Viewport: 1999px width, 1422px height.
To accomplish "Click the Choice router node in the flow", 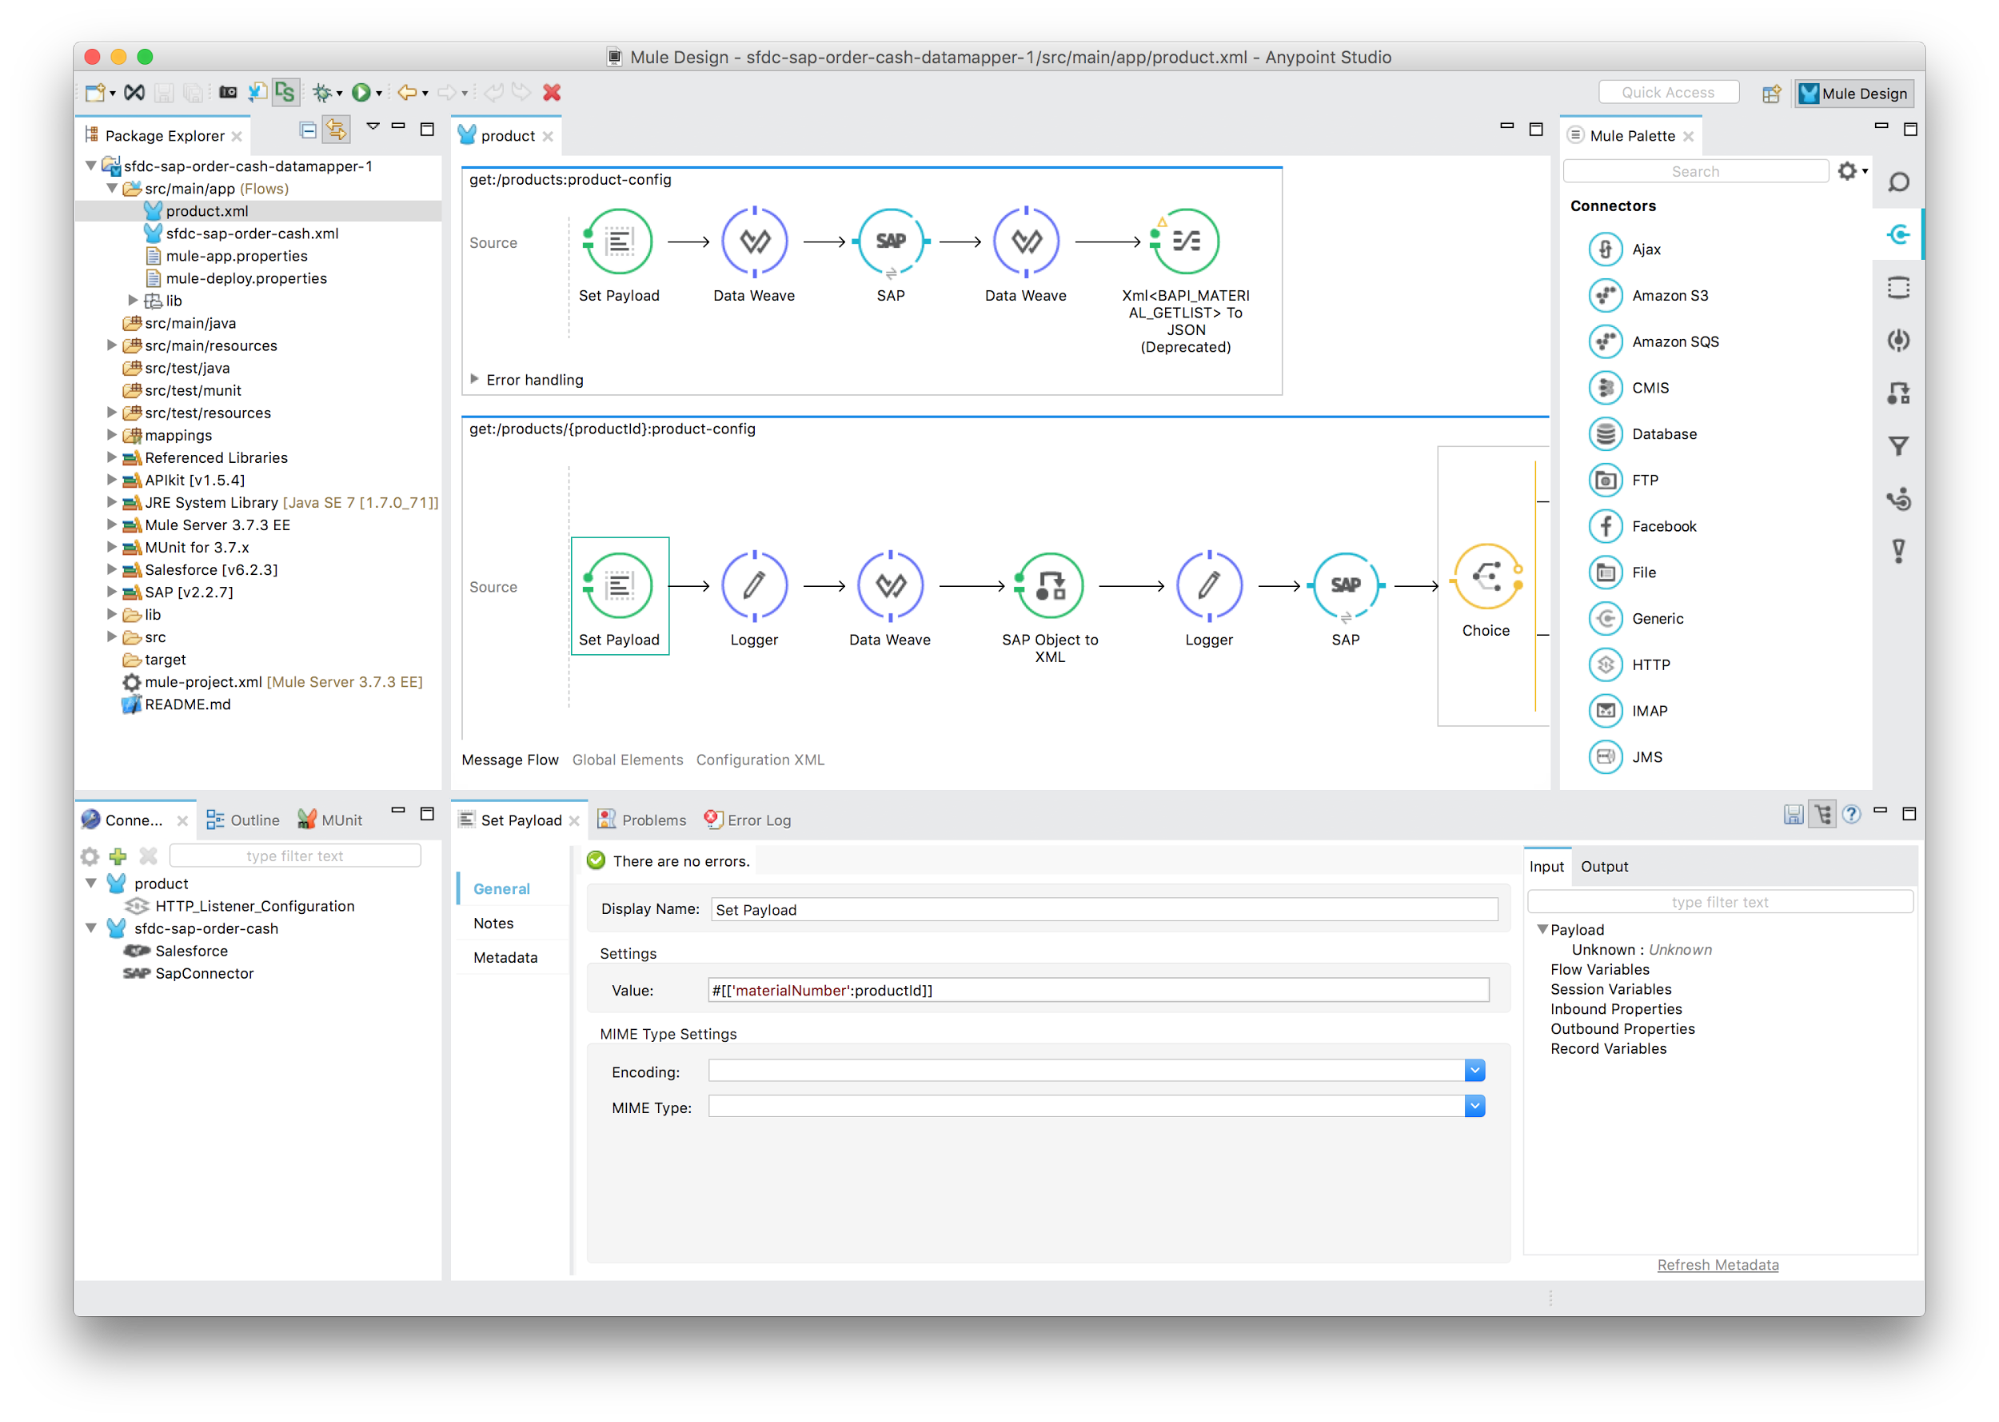I will [x=1486, y=579].
